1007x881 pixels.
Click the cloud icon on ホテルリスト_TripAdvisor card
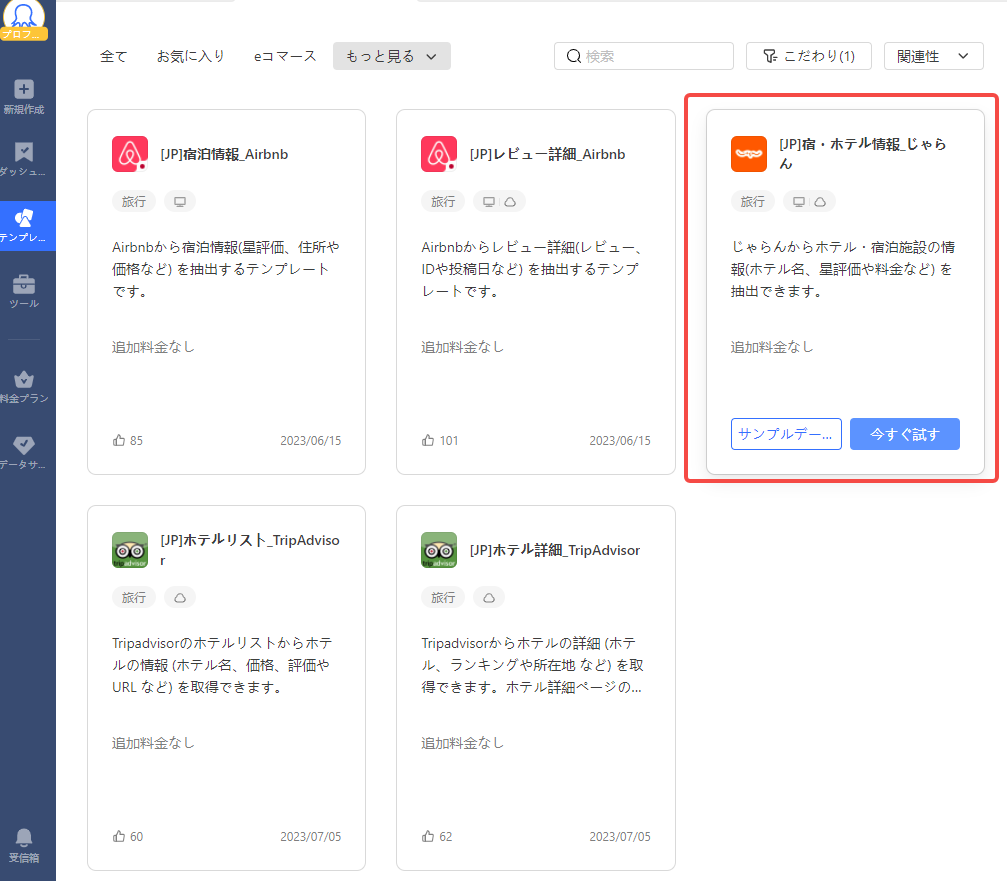180,598
